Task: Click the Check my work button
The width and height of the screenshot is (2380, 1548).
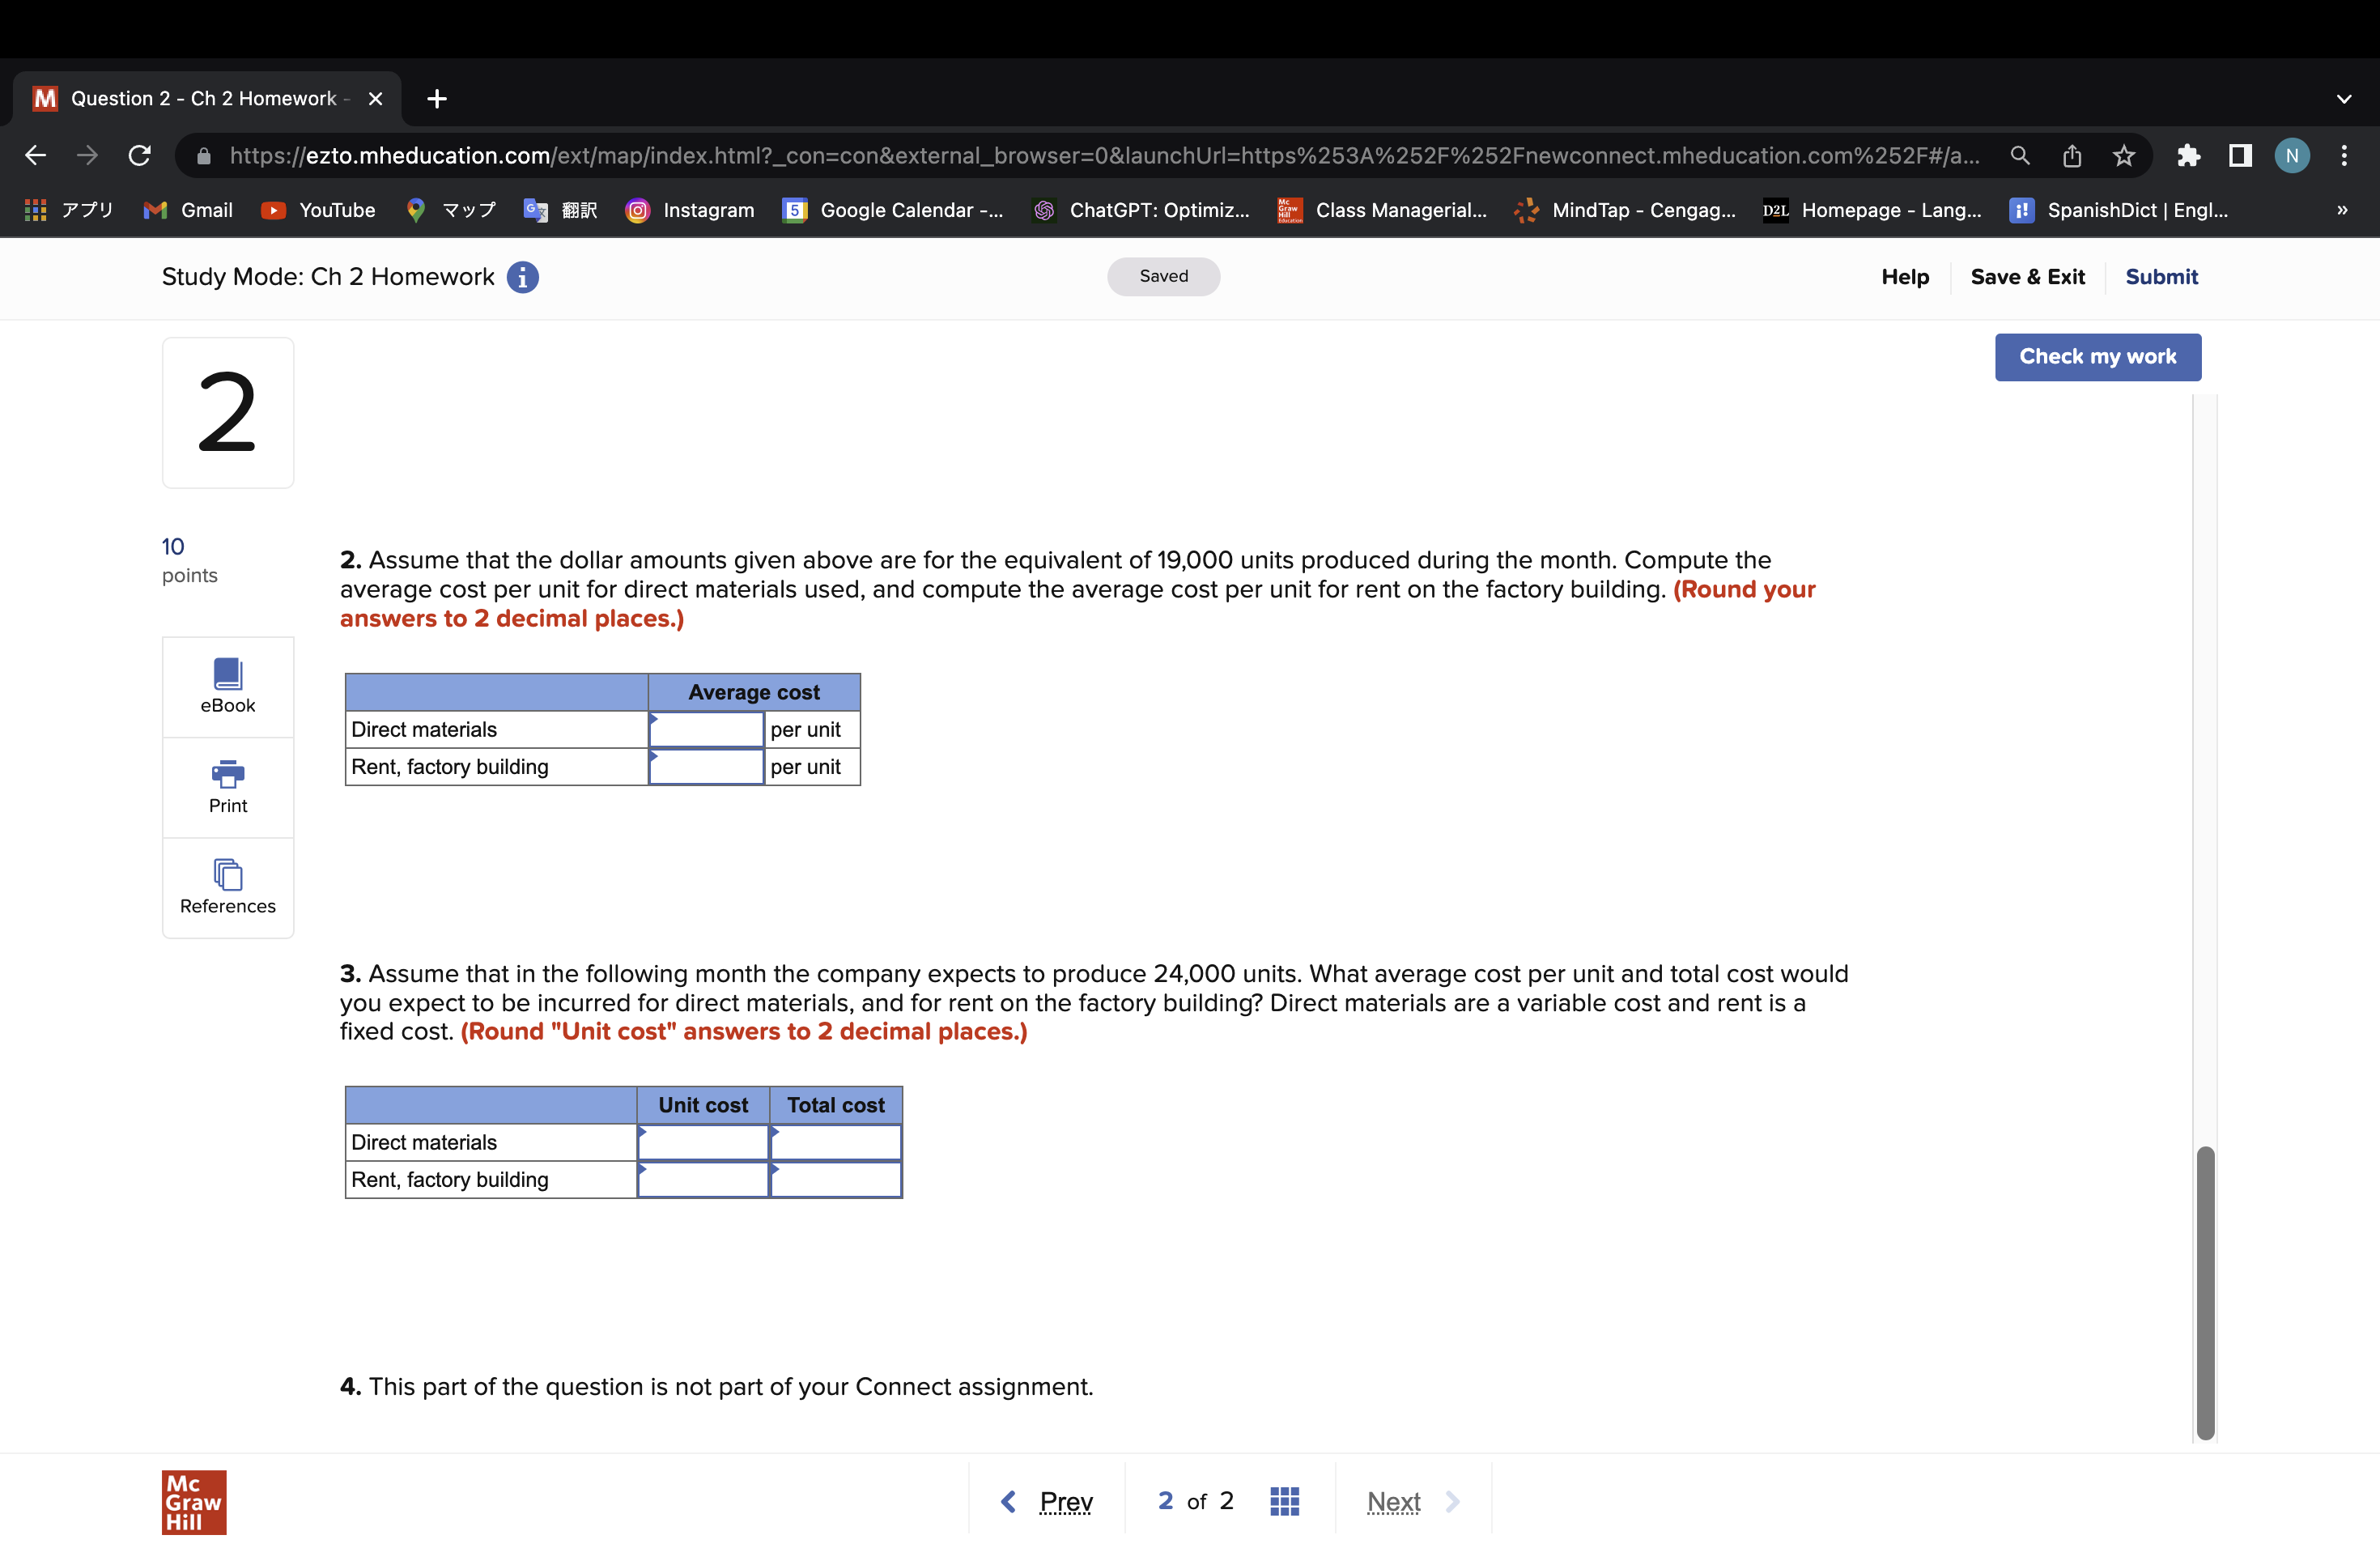Action: (x=2098, y=357)
